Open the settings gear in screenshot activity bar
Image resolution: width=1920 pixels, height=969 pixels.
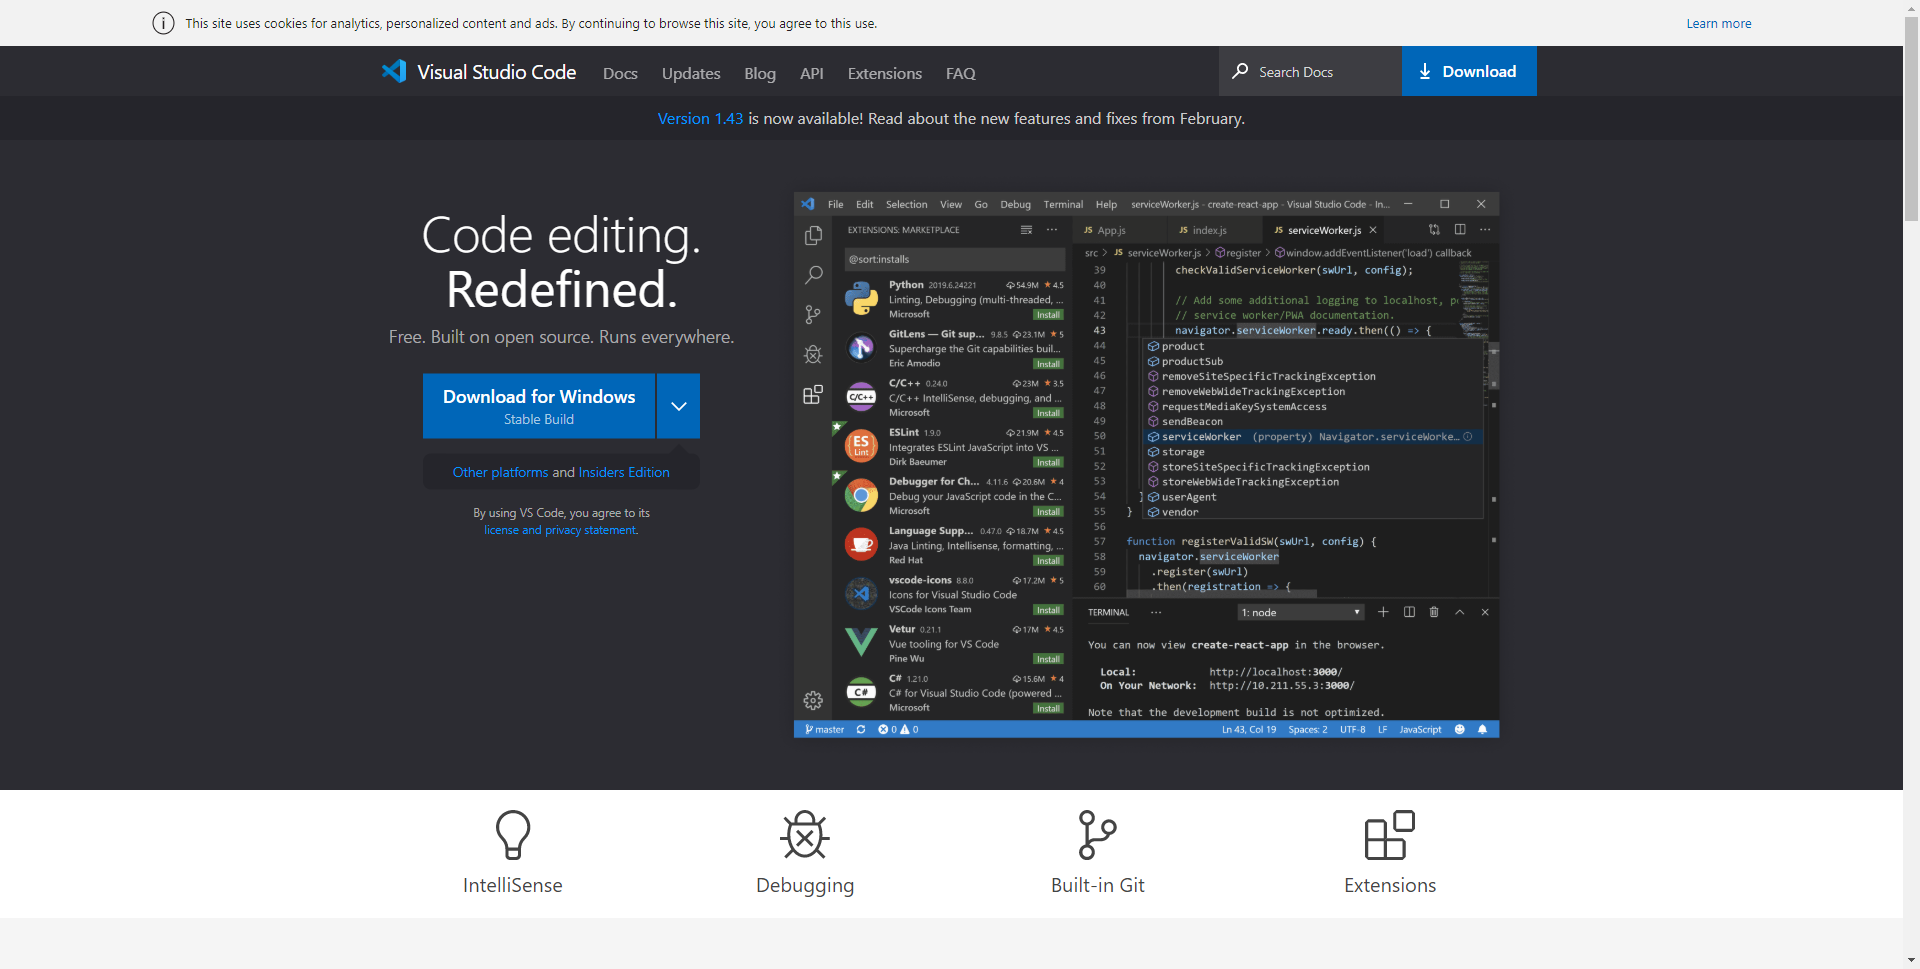[x=813, y=700]
